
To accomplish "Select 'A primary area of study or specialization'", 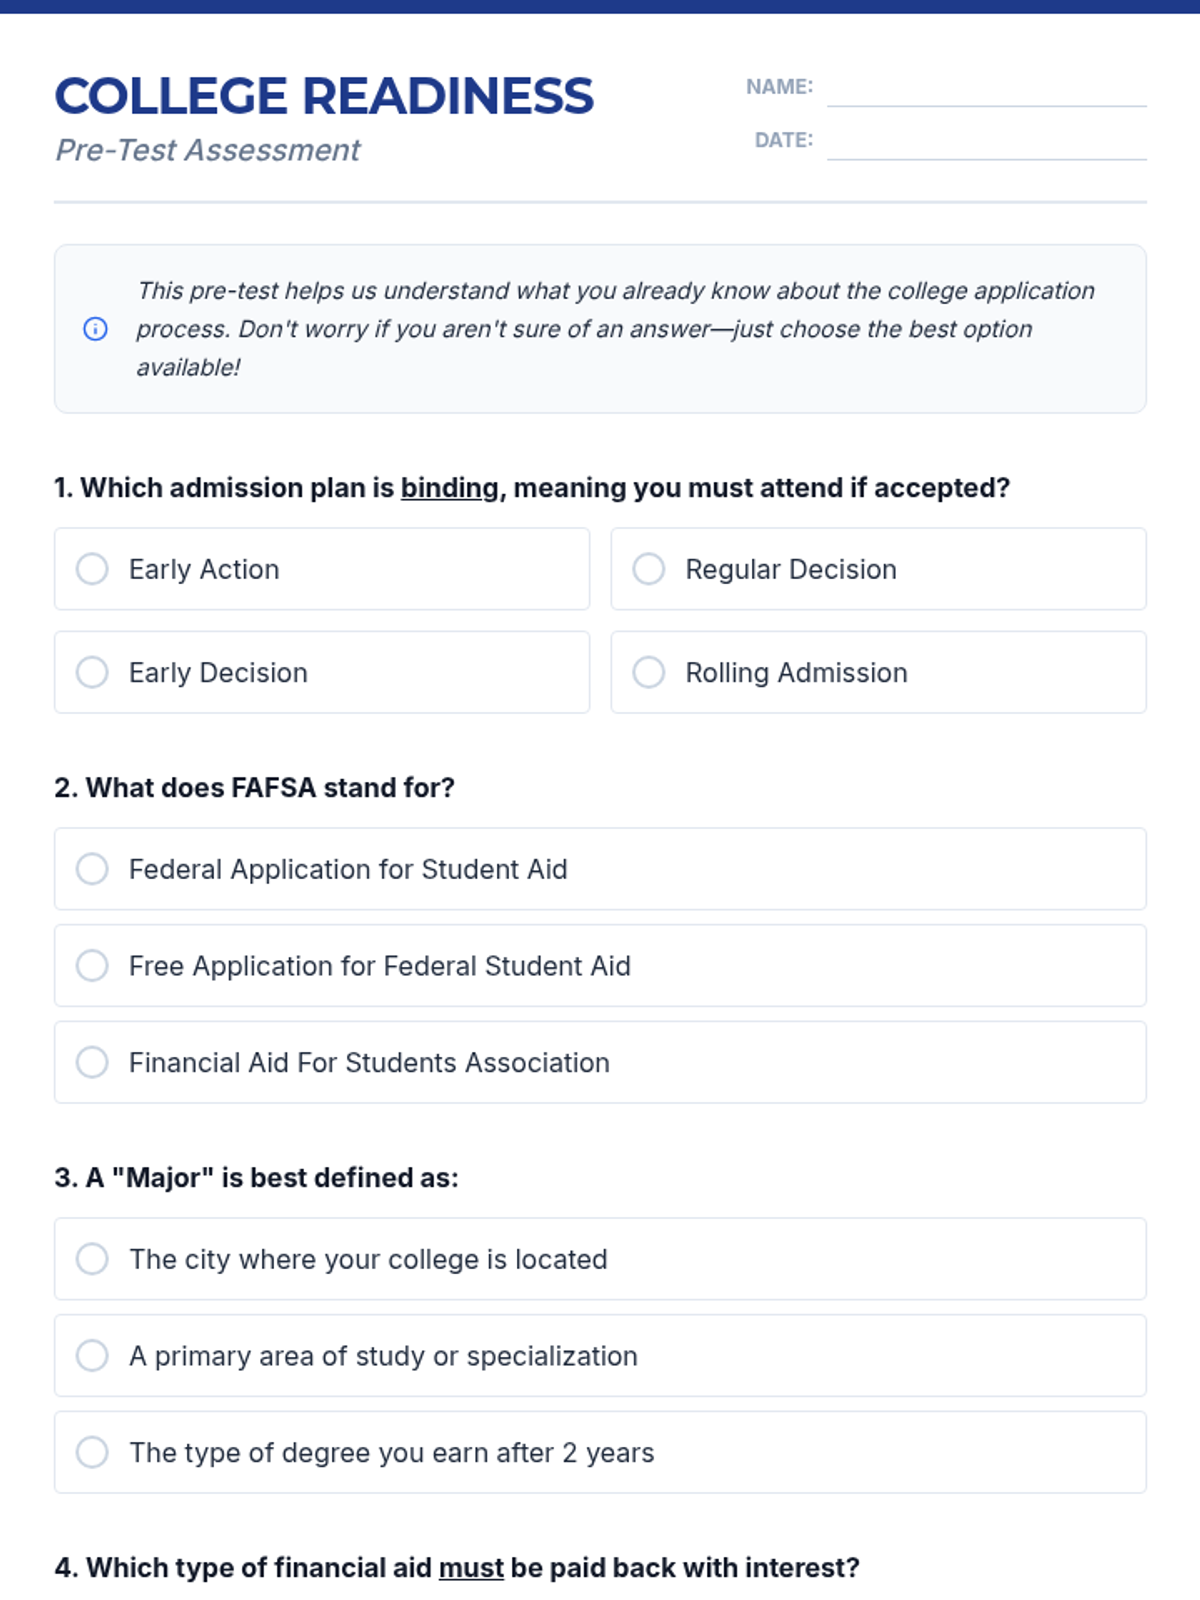I will click(92, 1356).
